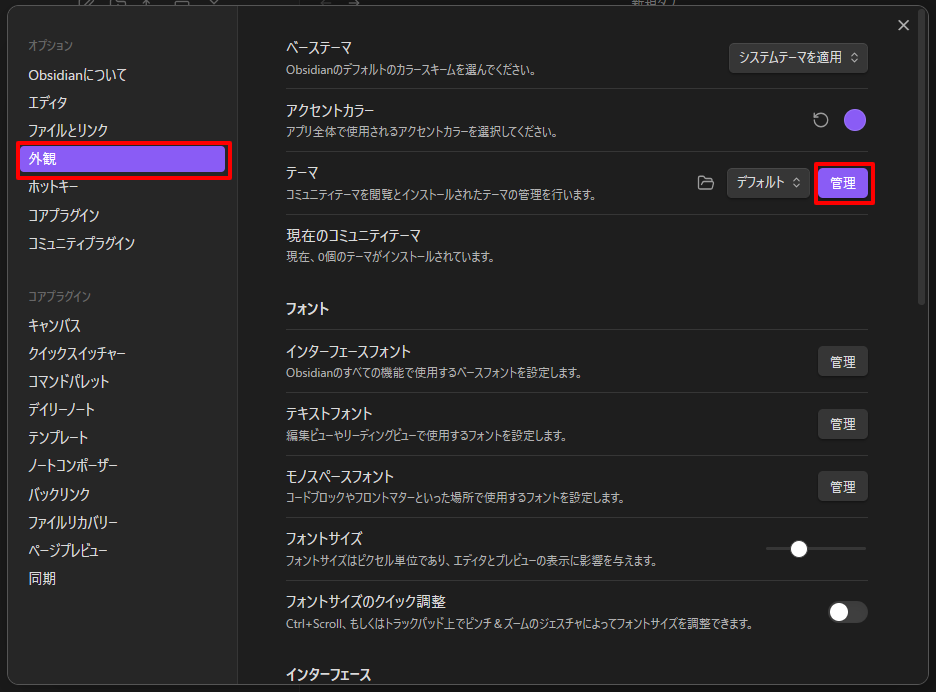Viewport: 936px width, 692px height.
Task: Click the accent color reset icon
Action: 821,121
